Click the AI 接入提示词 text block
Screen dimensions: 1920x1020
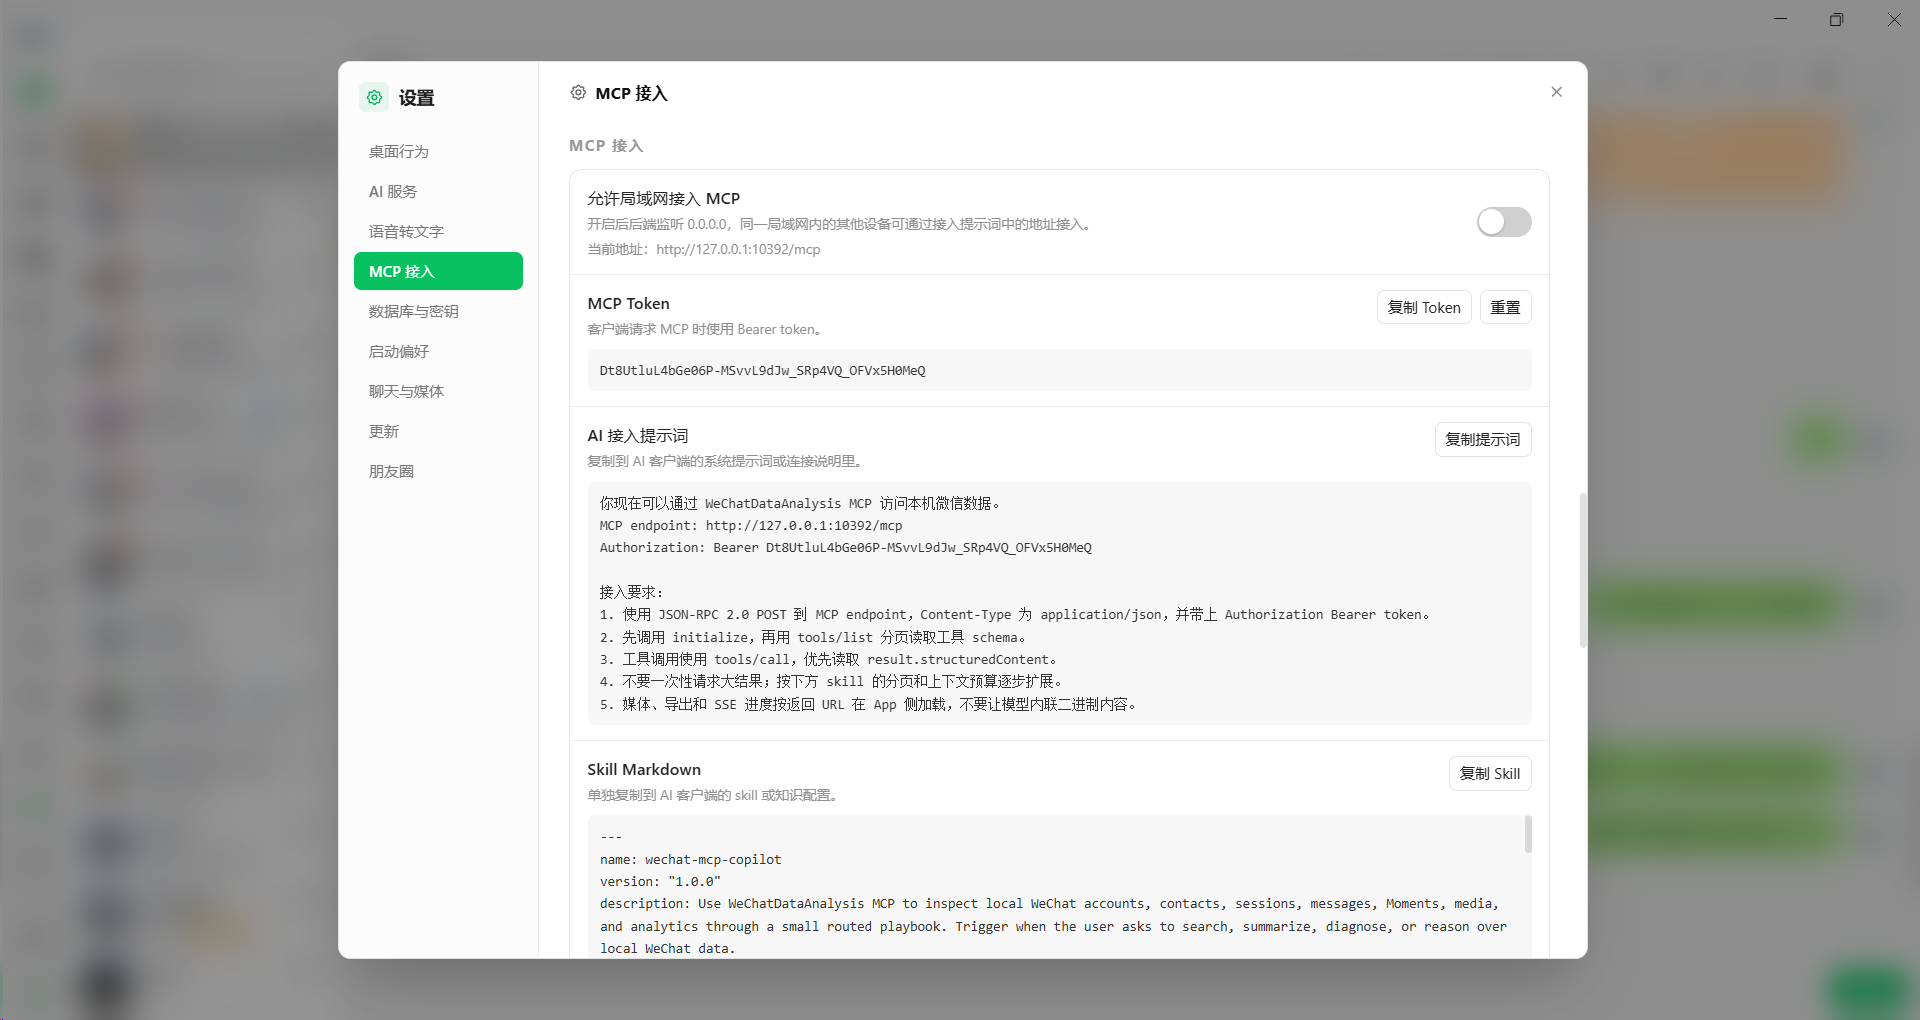pyautogui.click(x=1059, y=603)
